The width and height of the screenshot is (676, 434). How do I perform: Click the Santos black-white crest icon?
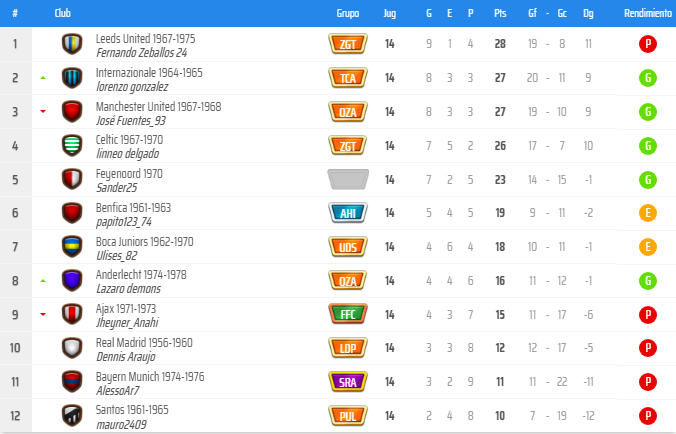pyautogui.click(x=72, y=416)
